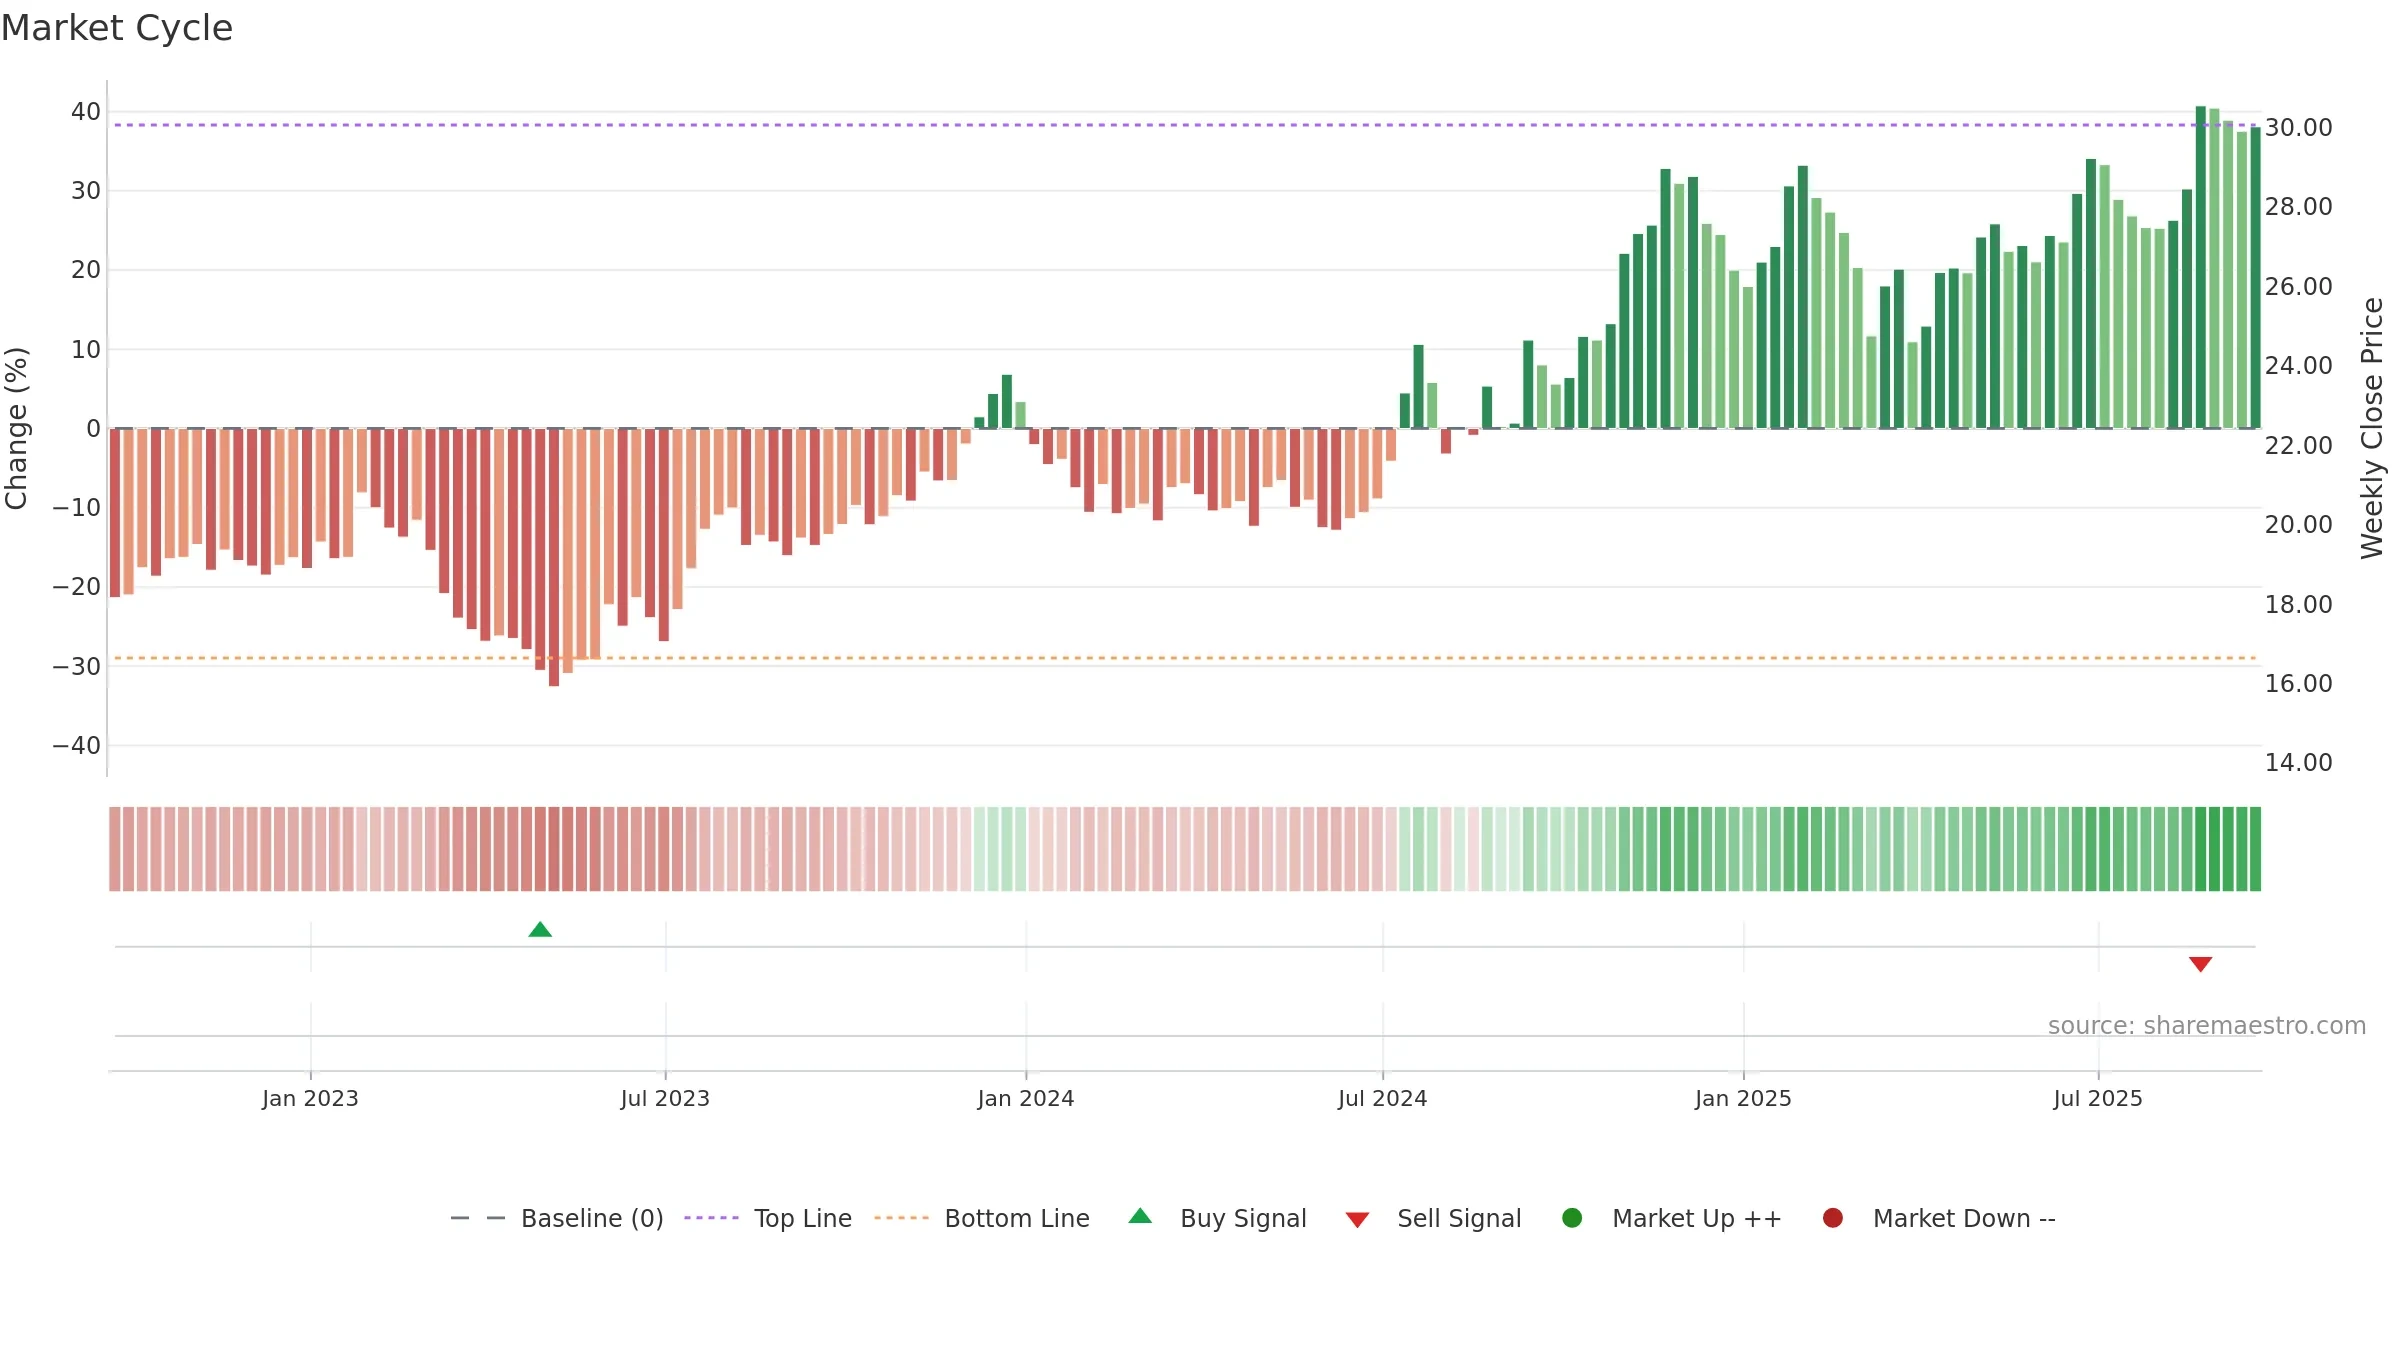Viewport: 2400px width, 1350px height.
Task: Click the −20 tick on the Change axis
Action: coord(77,586)
